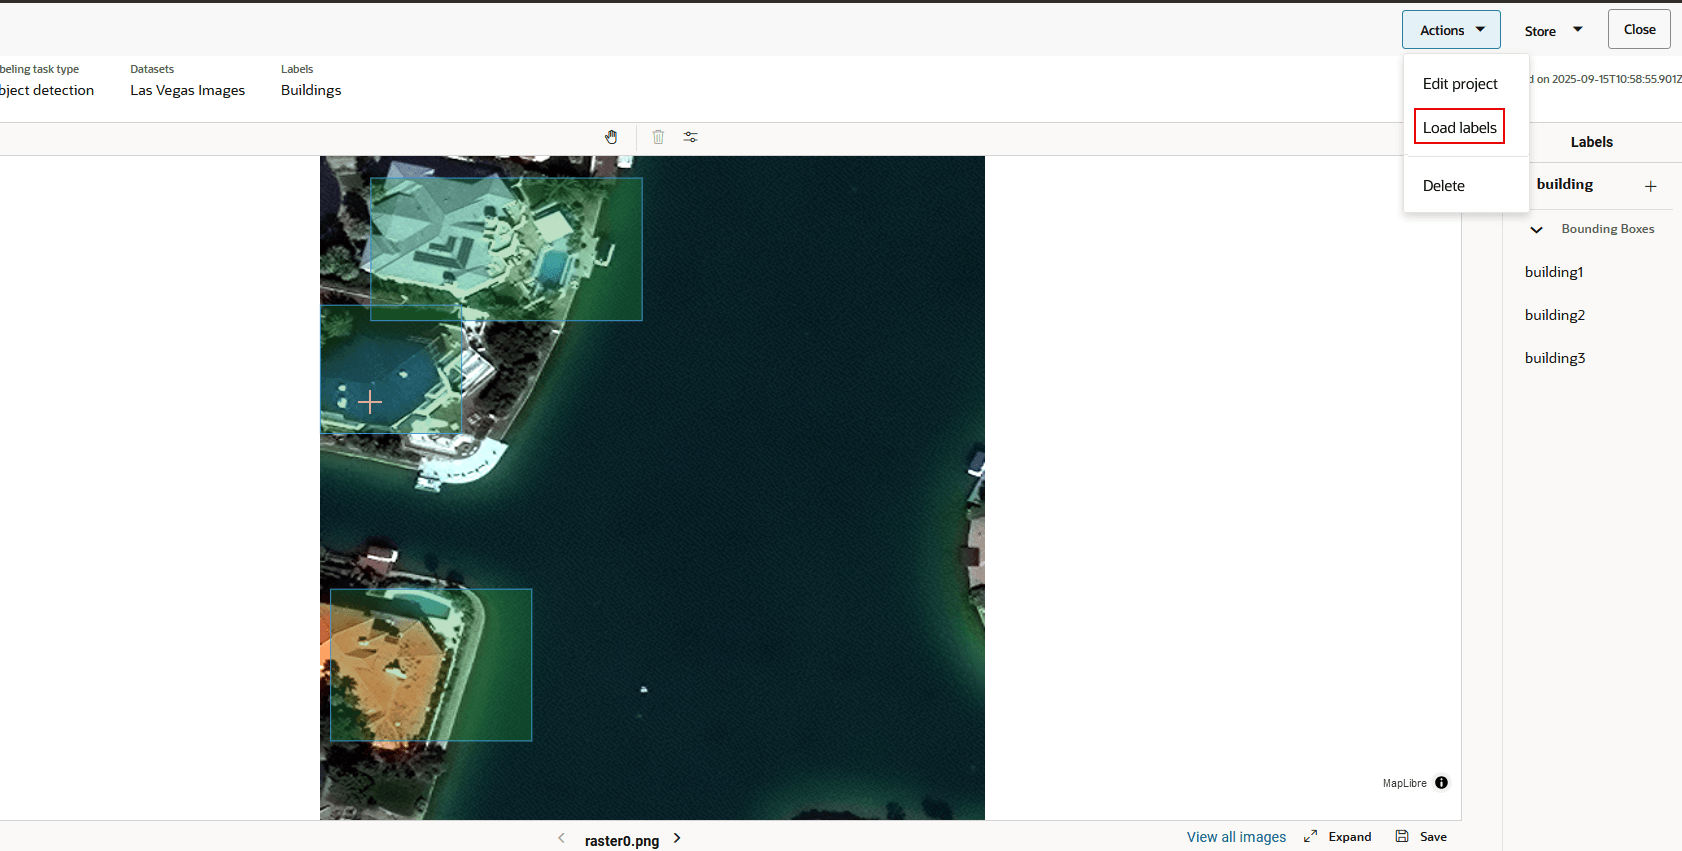Image resolution: width=1682 pixels, height=851 pixels.
Task: Click the Save disk icon
Action: click(x=1402, y=836)
